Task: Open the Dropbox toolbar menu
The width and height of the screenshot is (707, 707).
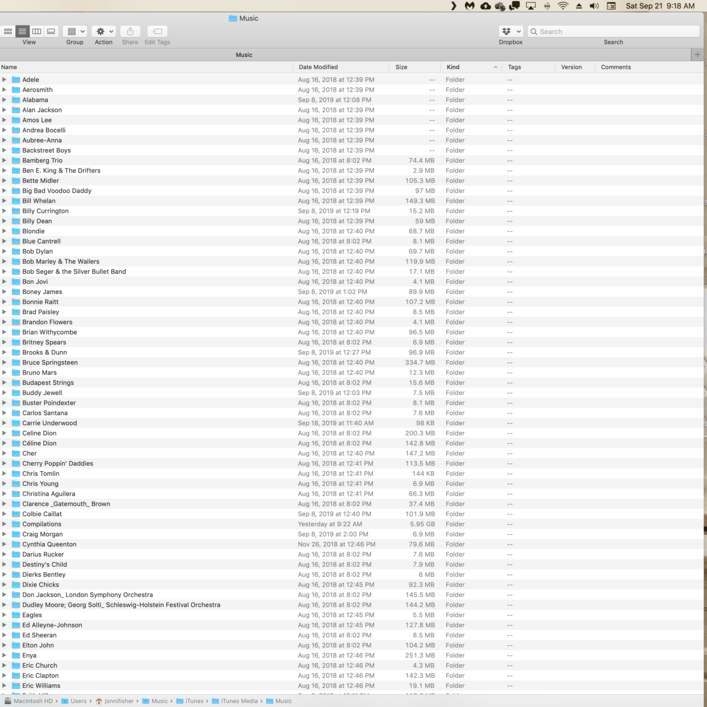Action: point(511,31)
